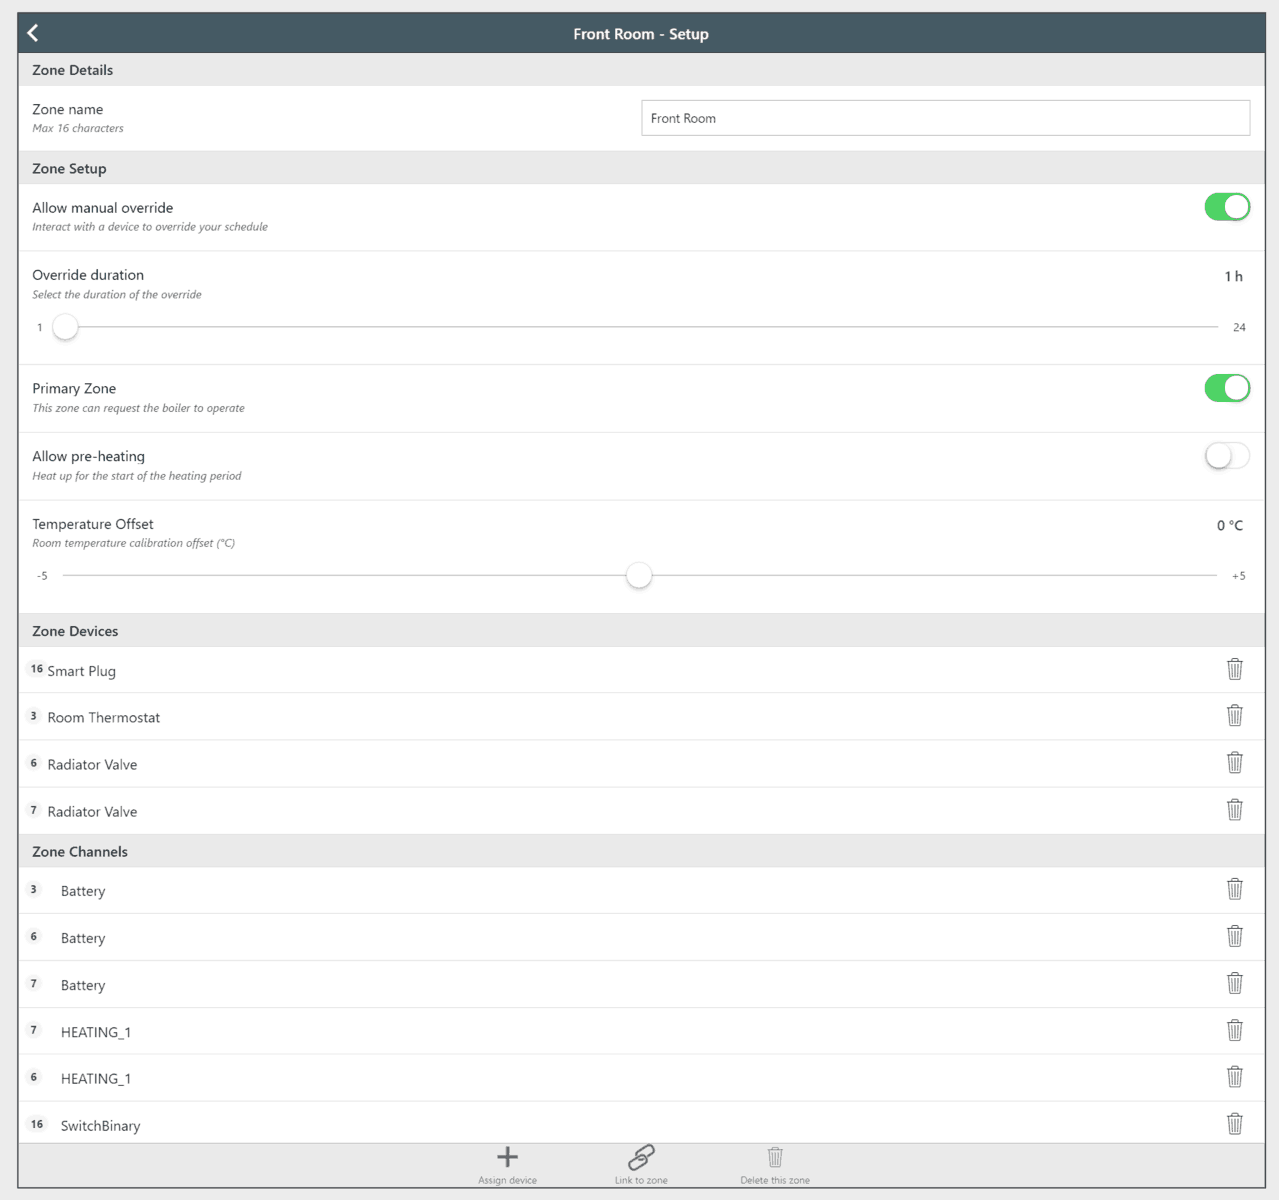The width and height of the screenshot is (1279, 1200).
Task: Remove Battery channel numbered 3
Action: pos(1234,889)
